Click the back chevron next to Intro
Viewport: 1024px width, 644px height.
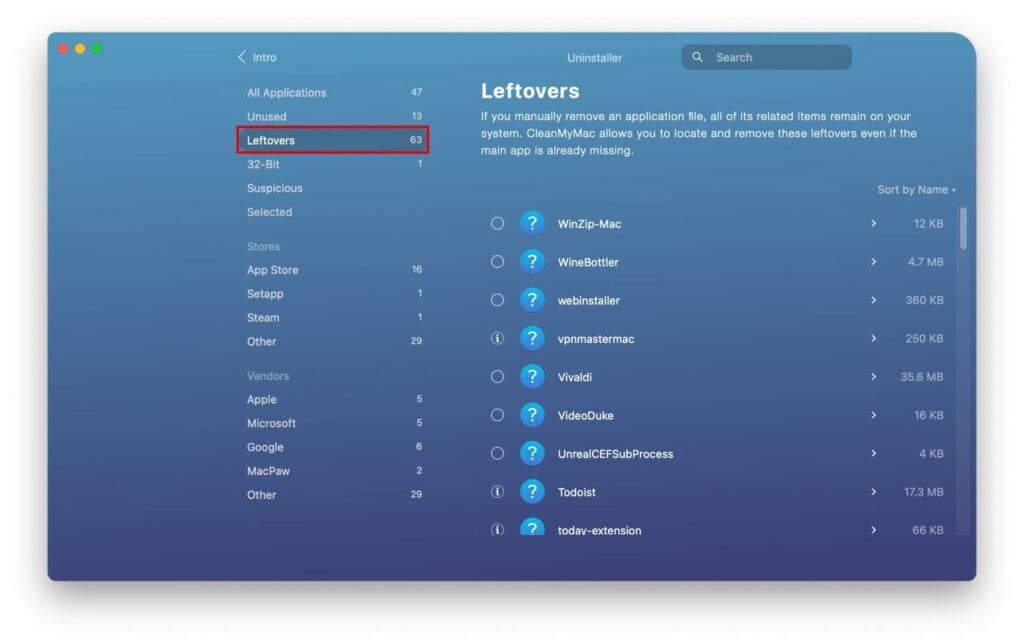coord(242,57)
